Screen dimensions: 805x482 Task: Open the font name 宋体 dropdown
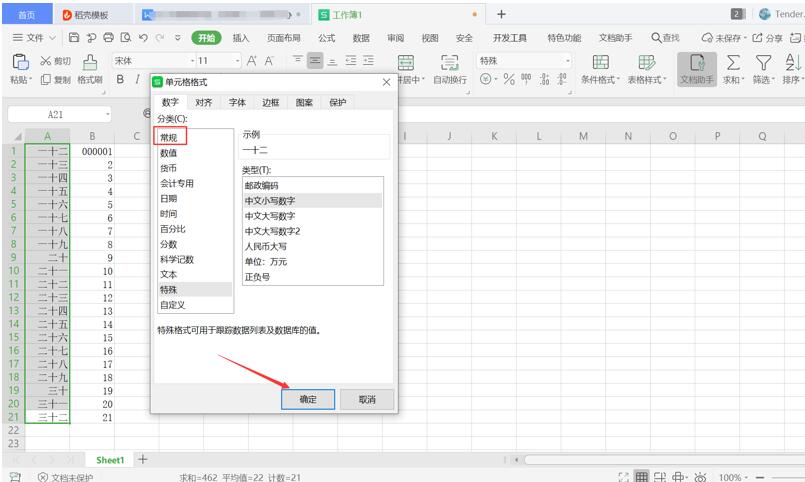193,61
